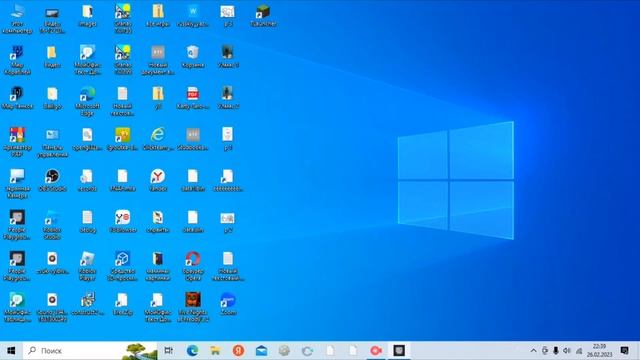640x360 pixels.
Task: Open the Yandex desktop shortcut
Action: tap(158, 180)
